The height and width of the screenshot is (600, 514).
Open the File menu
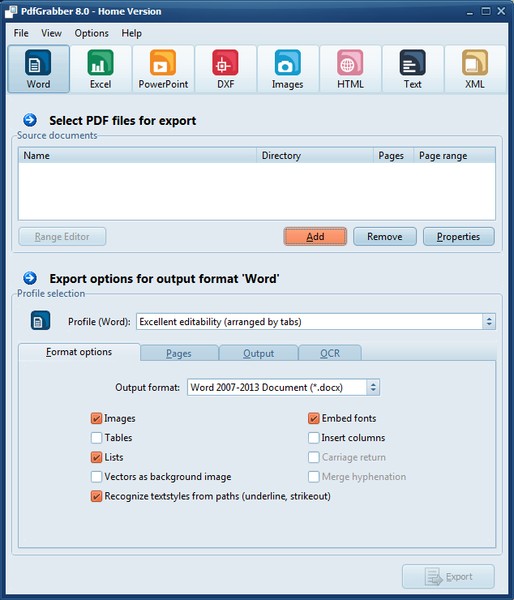tap(21, 33)
